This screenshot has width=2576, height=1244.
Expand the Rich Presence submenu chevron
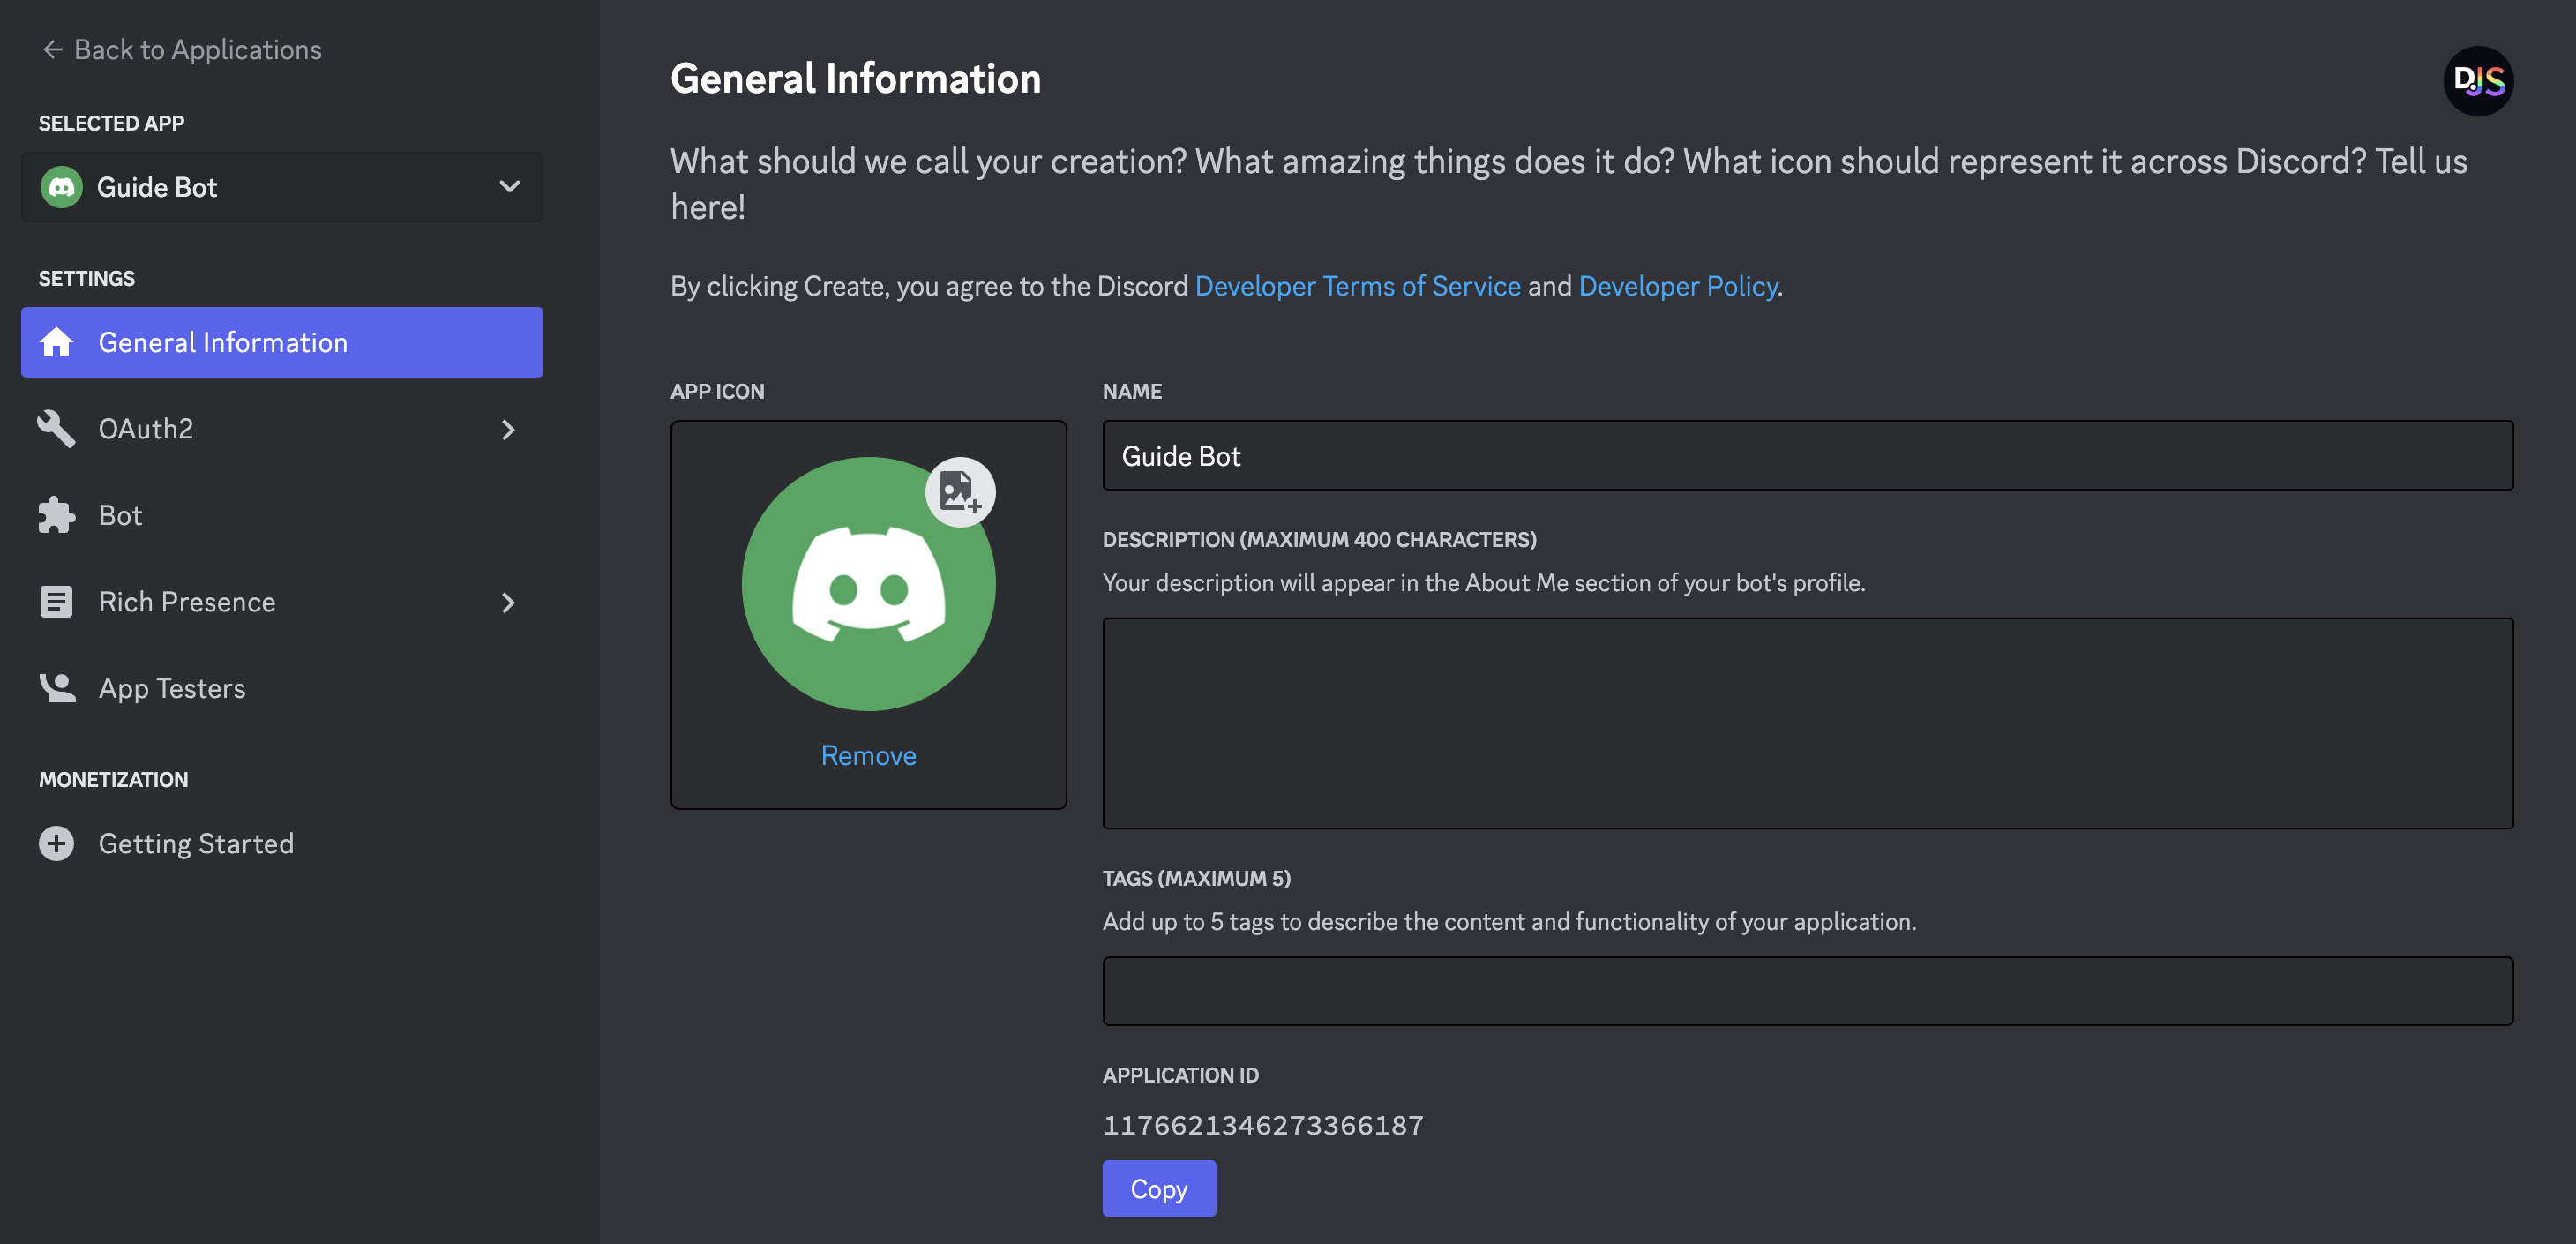click(508, 602)
